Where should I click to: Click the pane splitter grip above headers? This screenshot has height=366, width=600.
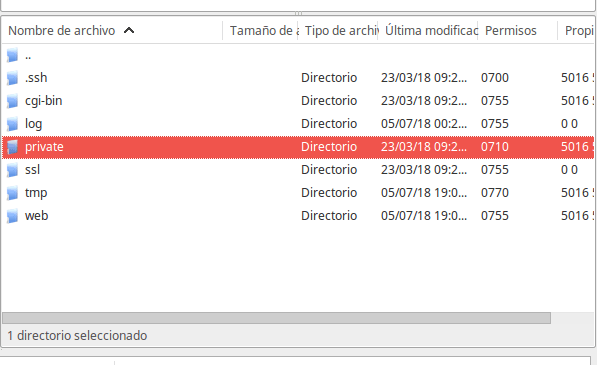(298, 13)
